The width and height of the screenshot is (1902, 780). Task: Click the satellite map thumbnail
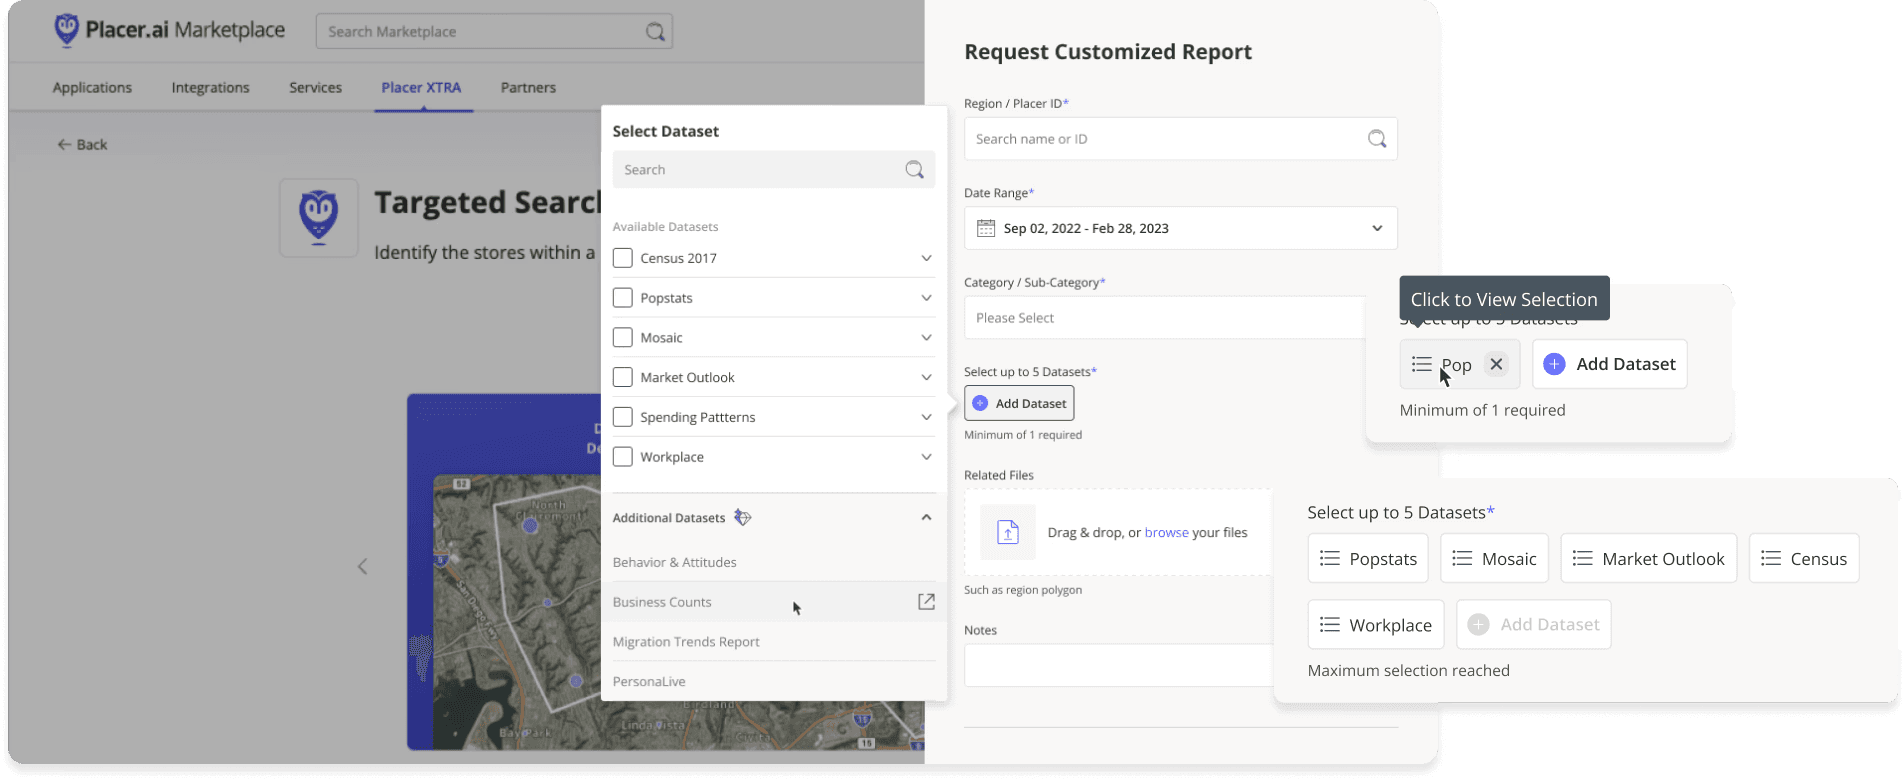[678, 612]
